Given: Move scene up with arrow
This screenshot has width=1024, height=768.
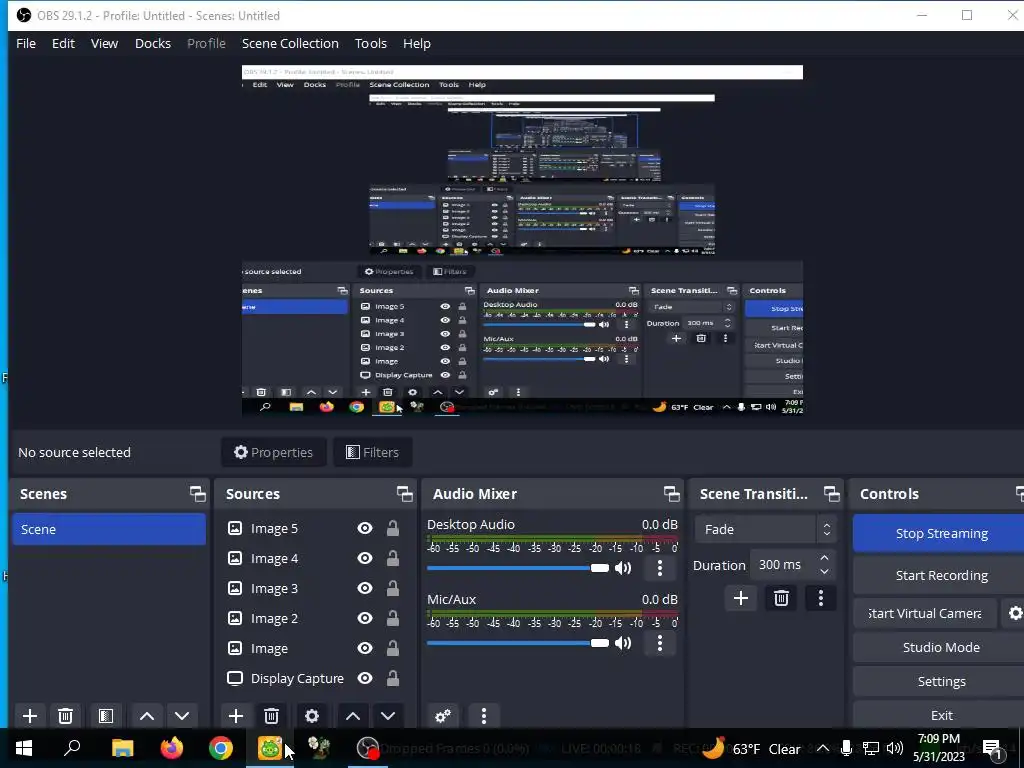Looking at the screenshot, I should [147, 716].
